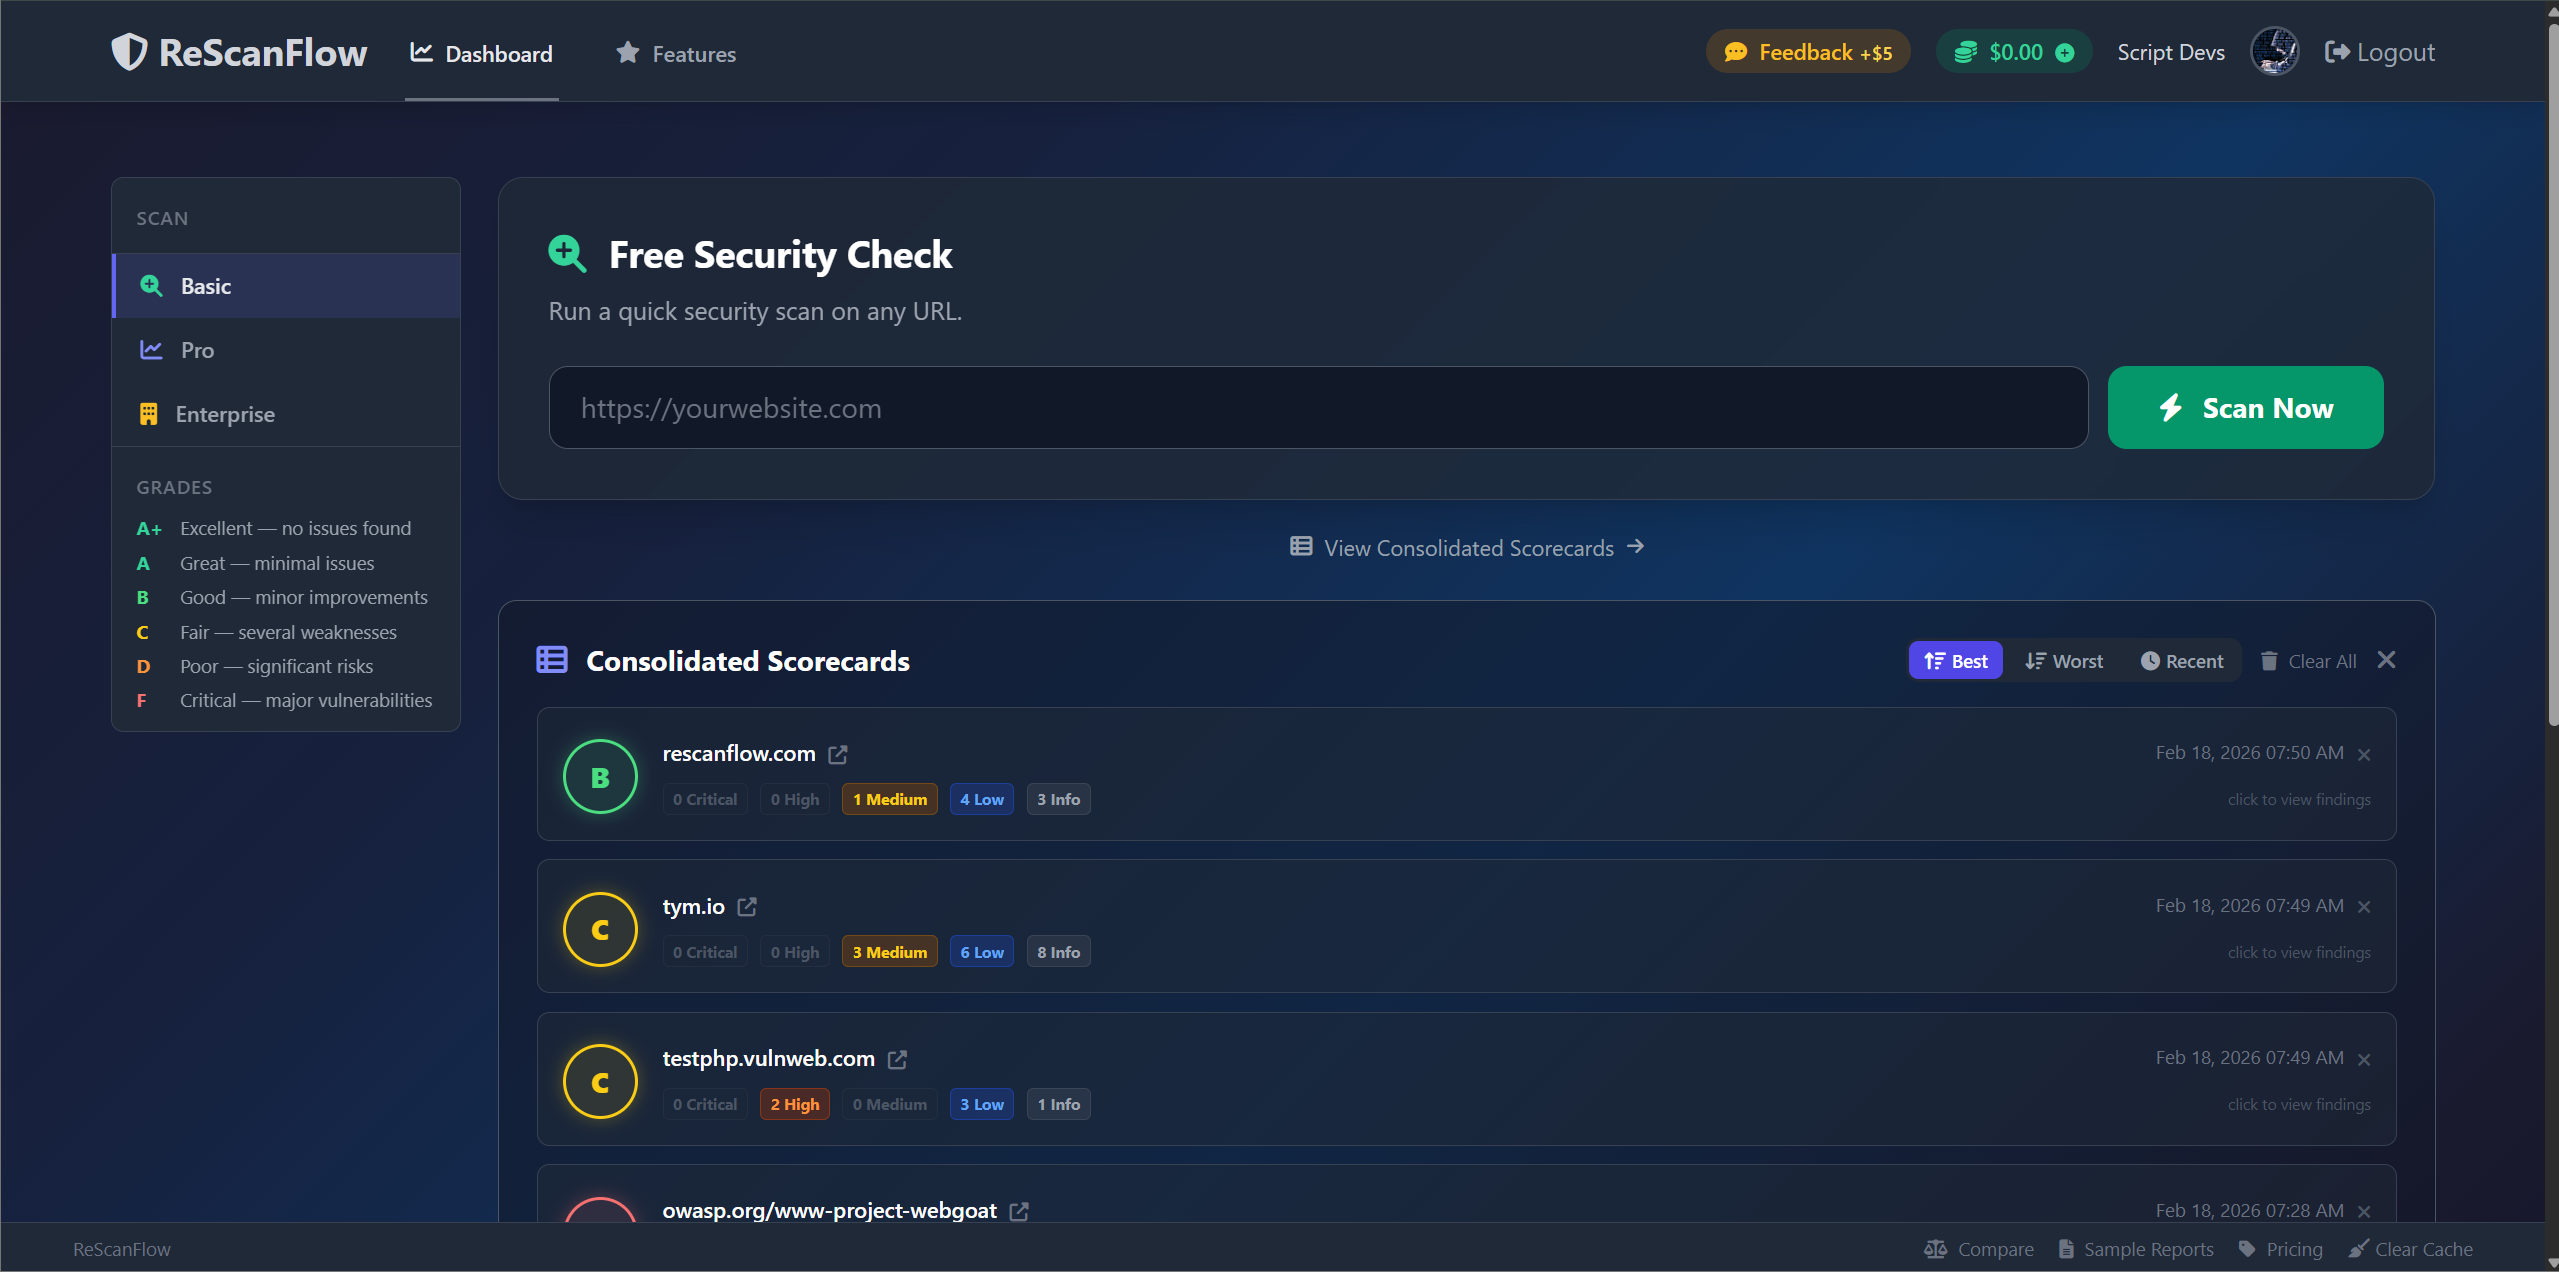Sort scorecards by Worst
2559x1272 pixels.
tap(2064, 661)
